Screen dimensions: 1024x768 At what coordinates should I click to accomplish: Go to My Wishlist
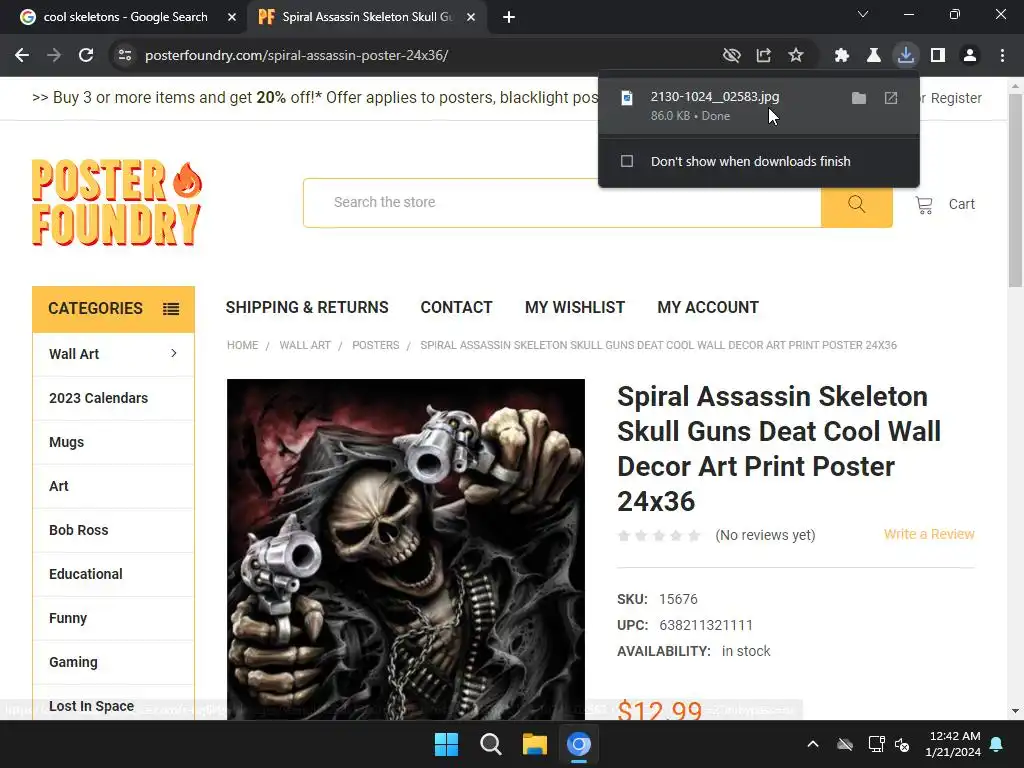[575, 308]
